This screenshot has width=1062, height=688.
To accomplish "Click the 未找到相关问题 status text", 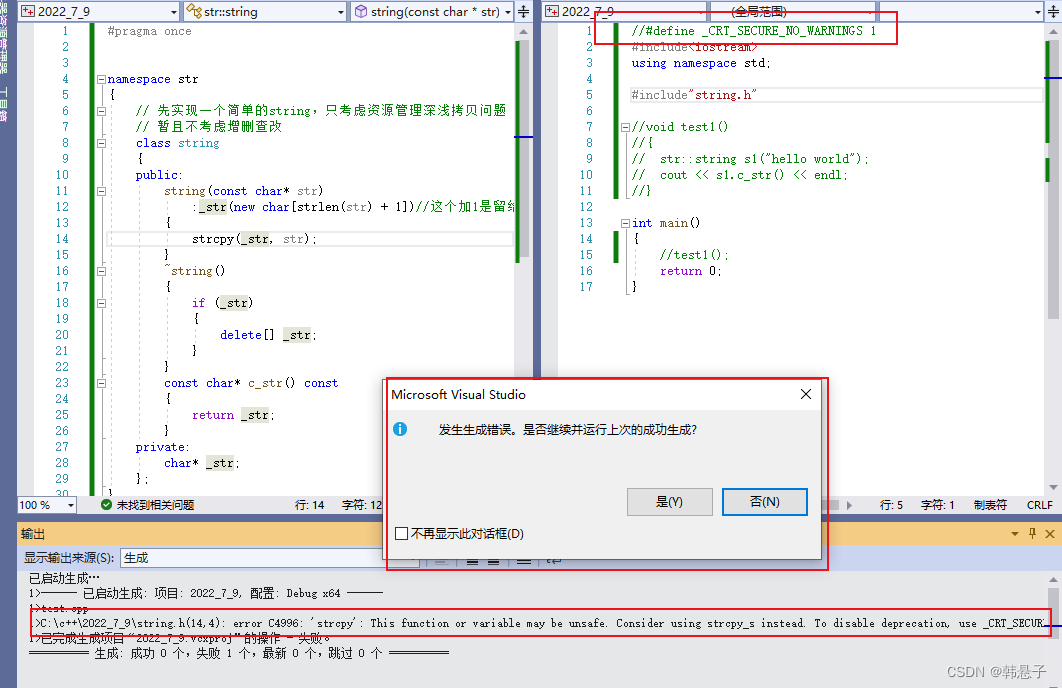I will [155, 505].
